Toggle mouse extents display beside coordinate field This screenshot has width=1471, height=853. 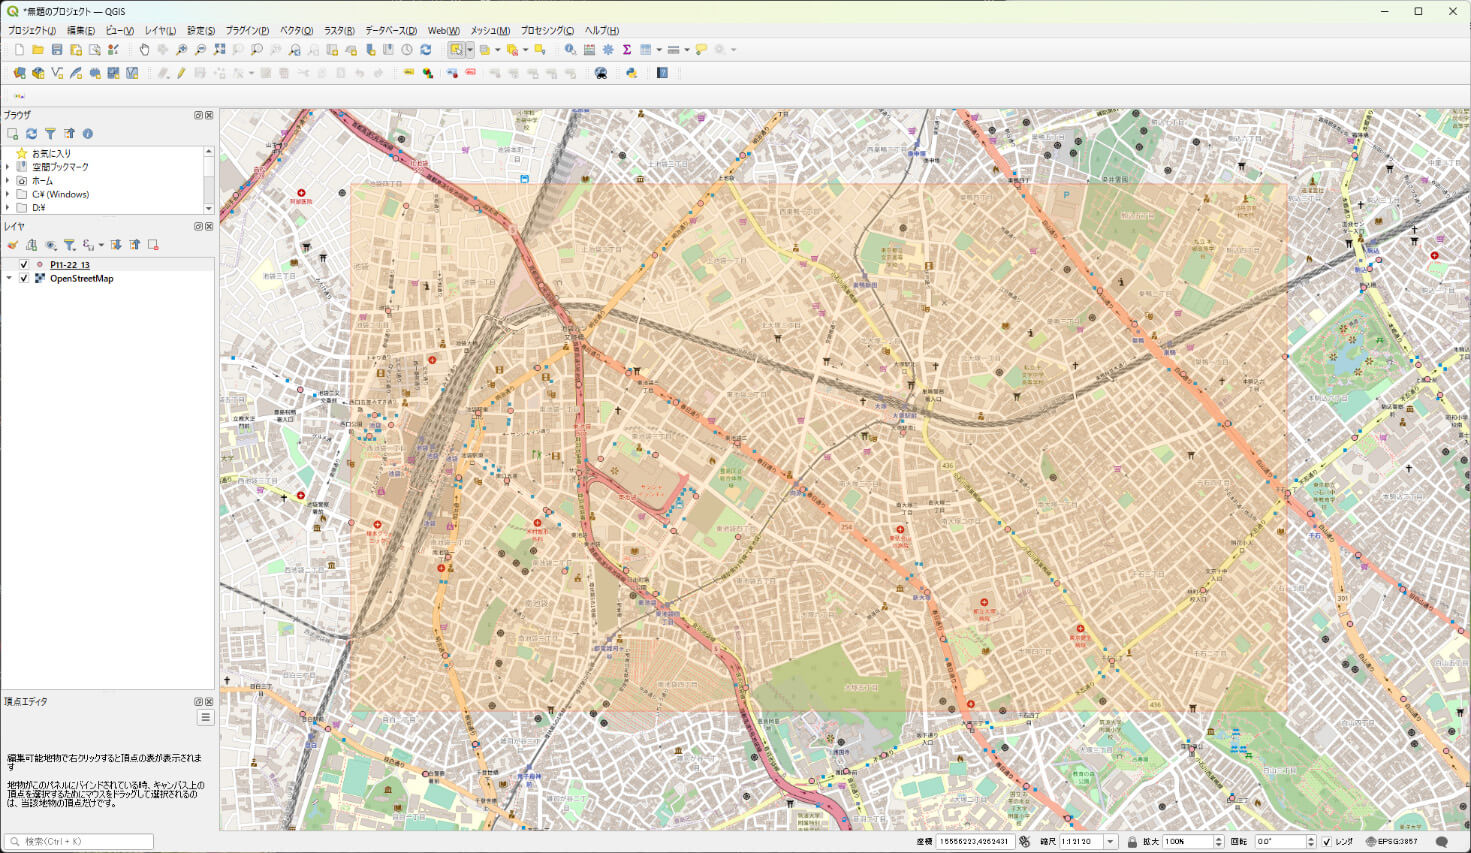(x=1024, y=842)
